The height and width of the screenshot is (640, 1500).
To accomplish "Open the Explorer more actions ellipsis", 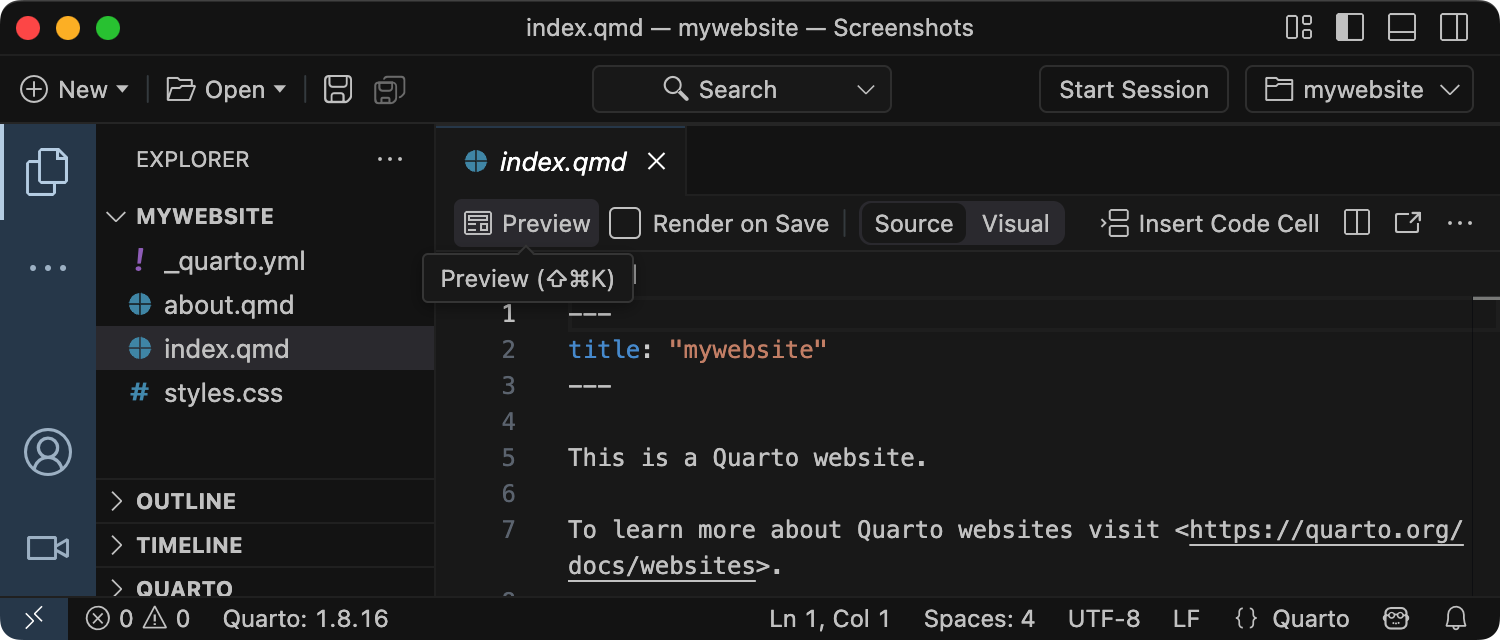I will click(389, 159).
